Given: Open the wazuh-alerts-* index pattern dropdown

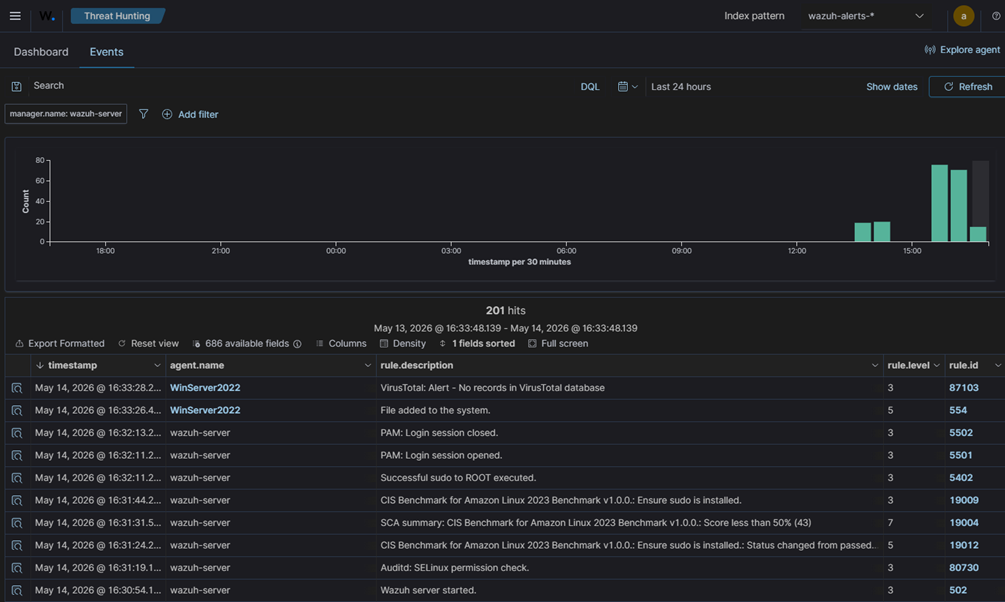Looking at the screenshot, I should click(865, 16).
